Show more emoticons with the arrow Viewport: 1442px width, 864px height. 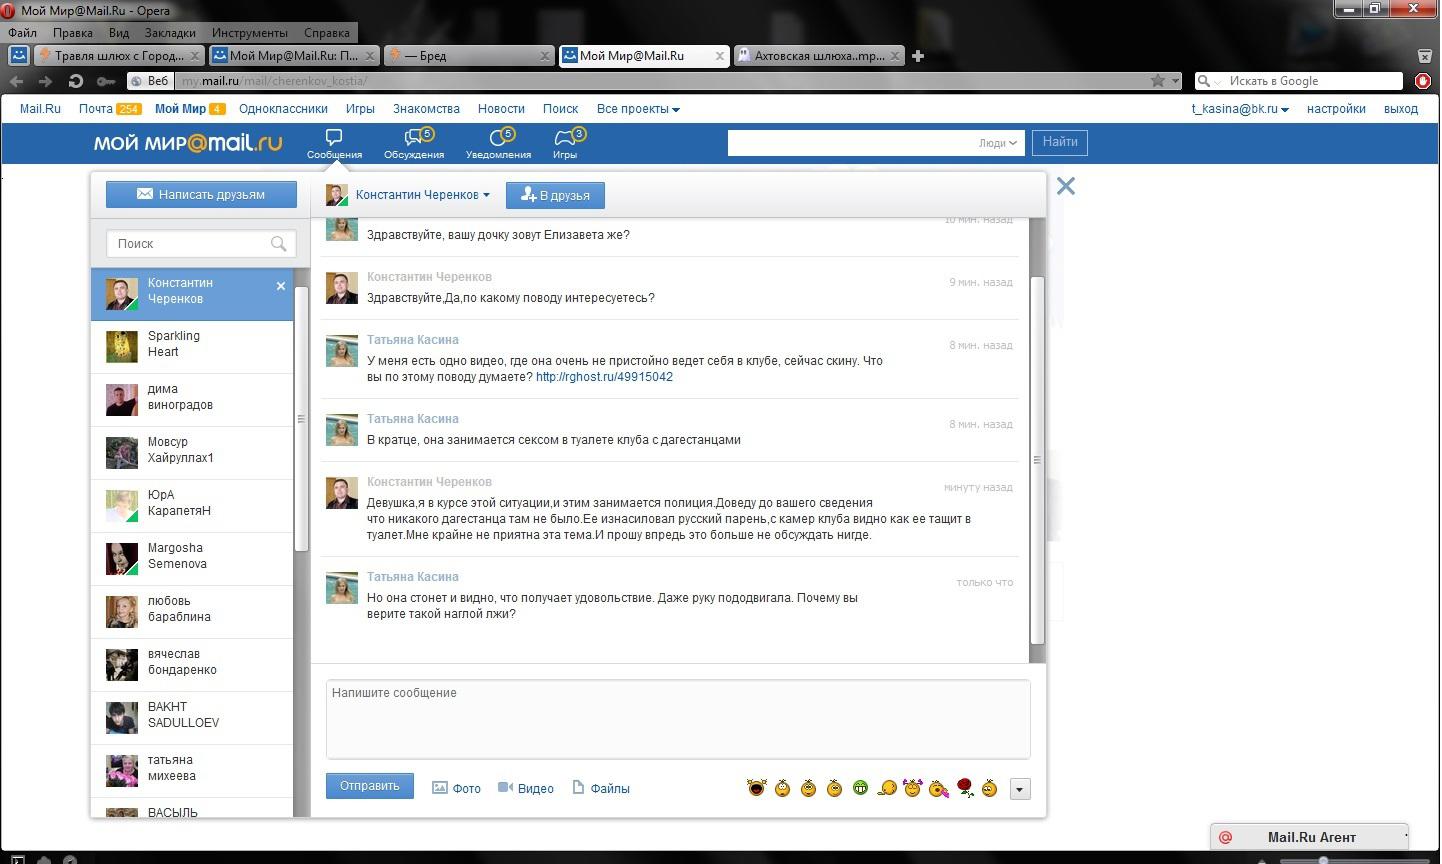[1019, 789]
